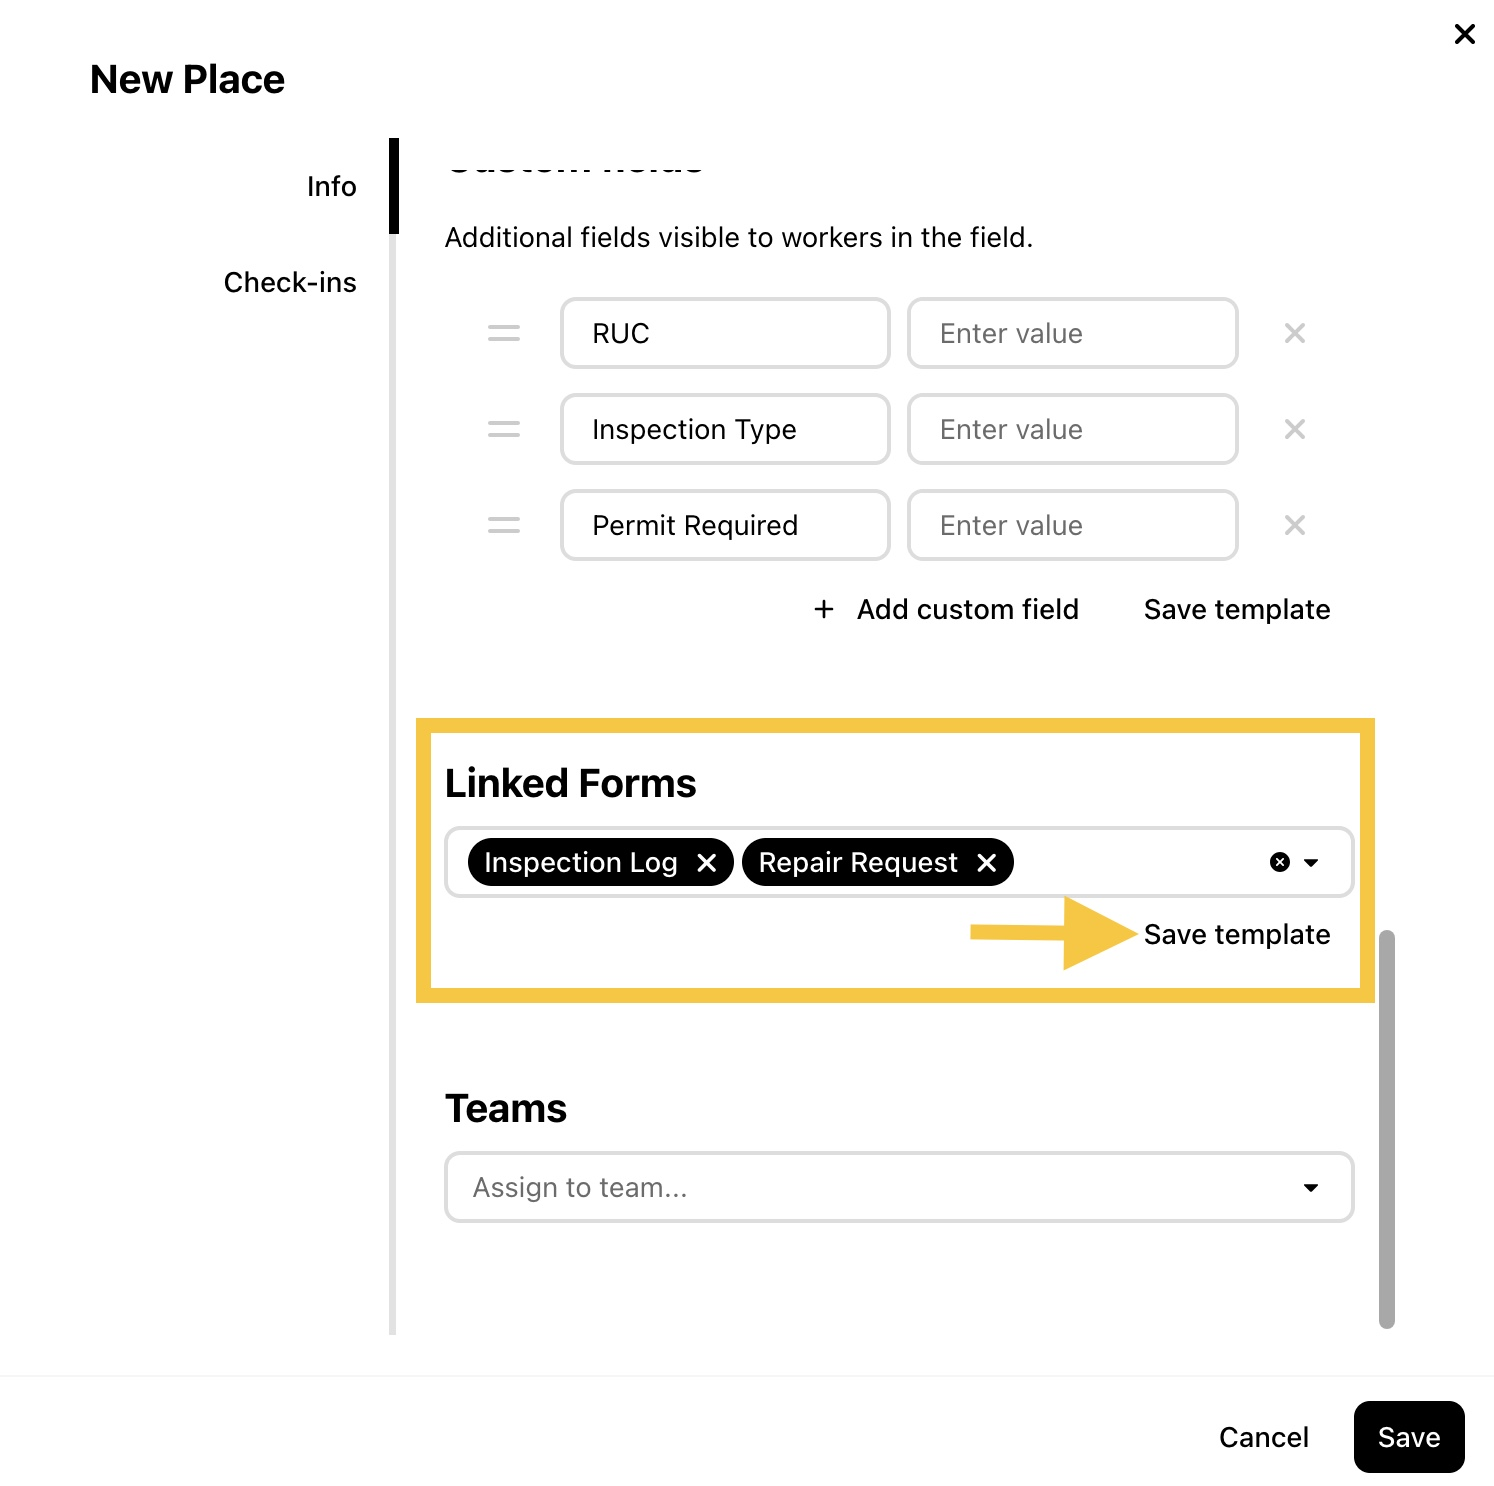Remove the Permit Required field row
Screen dimensions: 1494x1486
[1294, 525]
